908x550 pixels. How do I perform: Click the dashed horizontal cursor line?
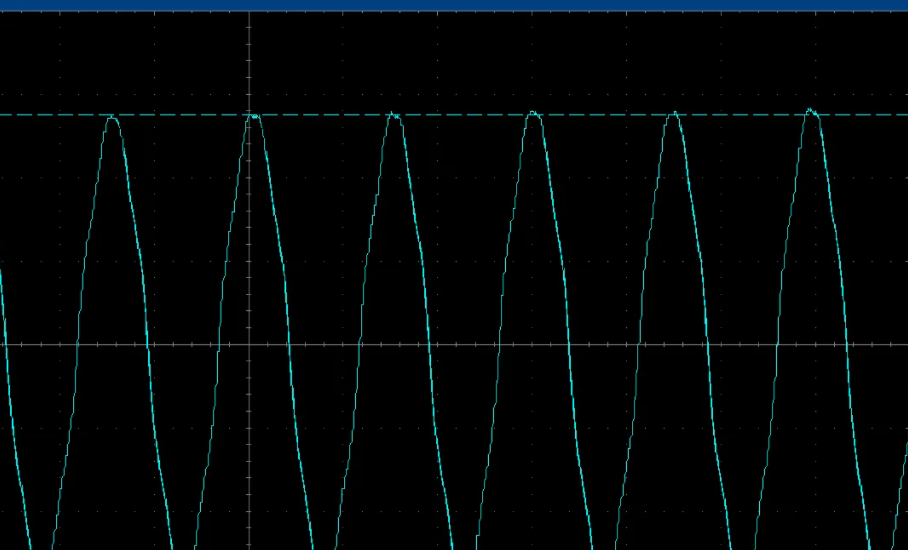460,115
